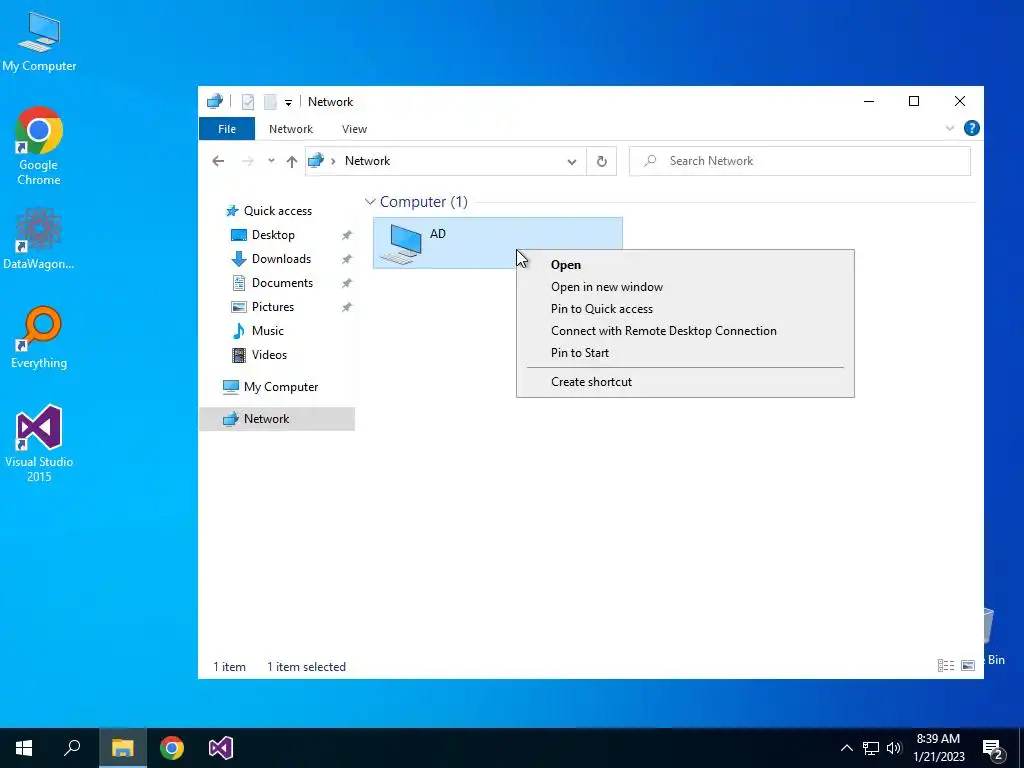Switch to Large icons view layout icon
1024x768 pixels.
[968, 665]
